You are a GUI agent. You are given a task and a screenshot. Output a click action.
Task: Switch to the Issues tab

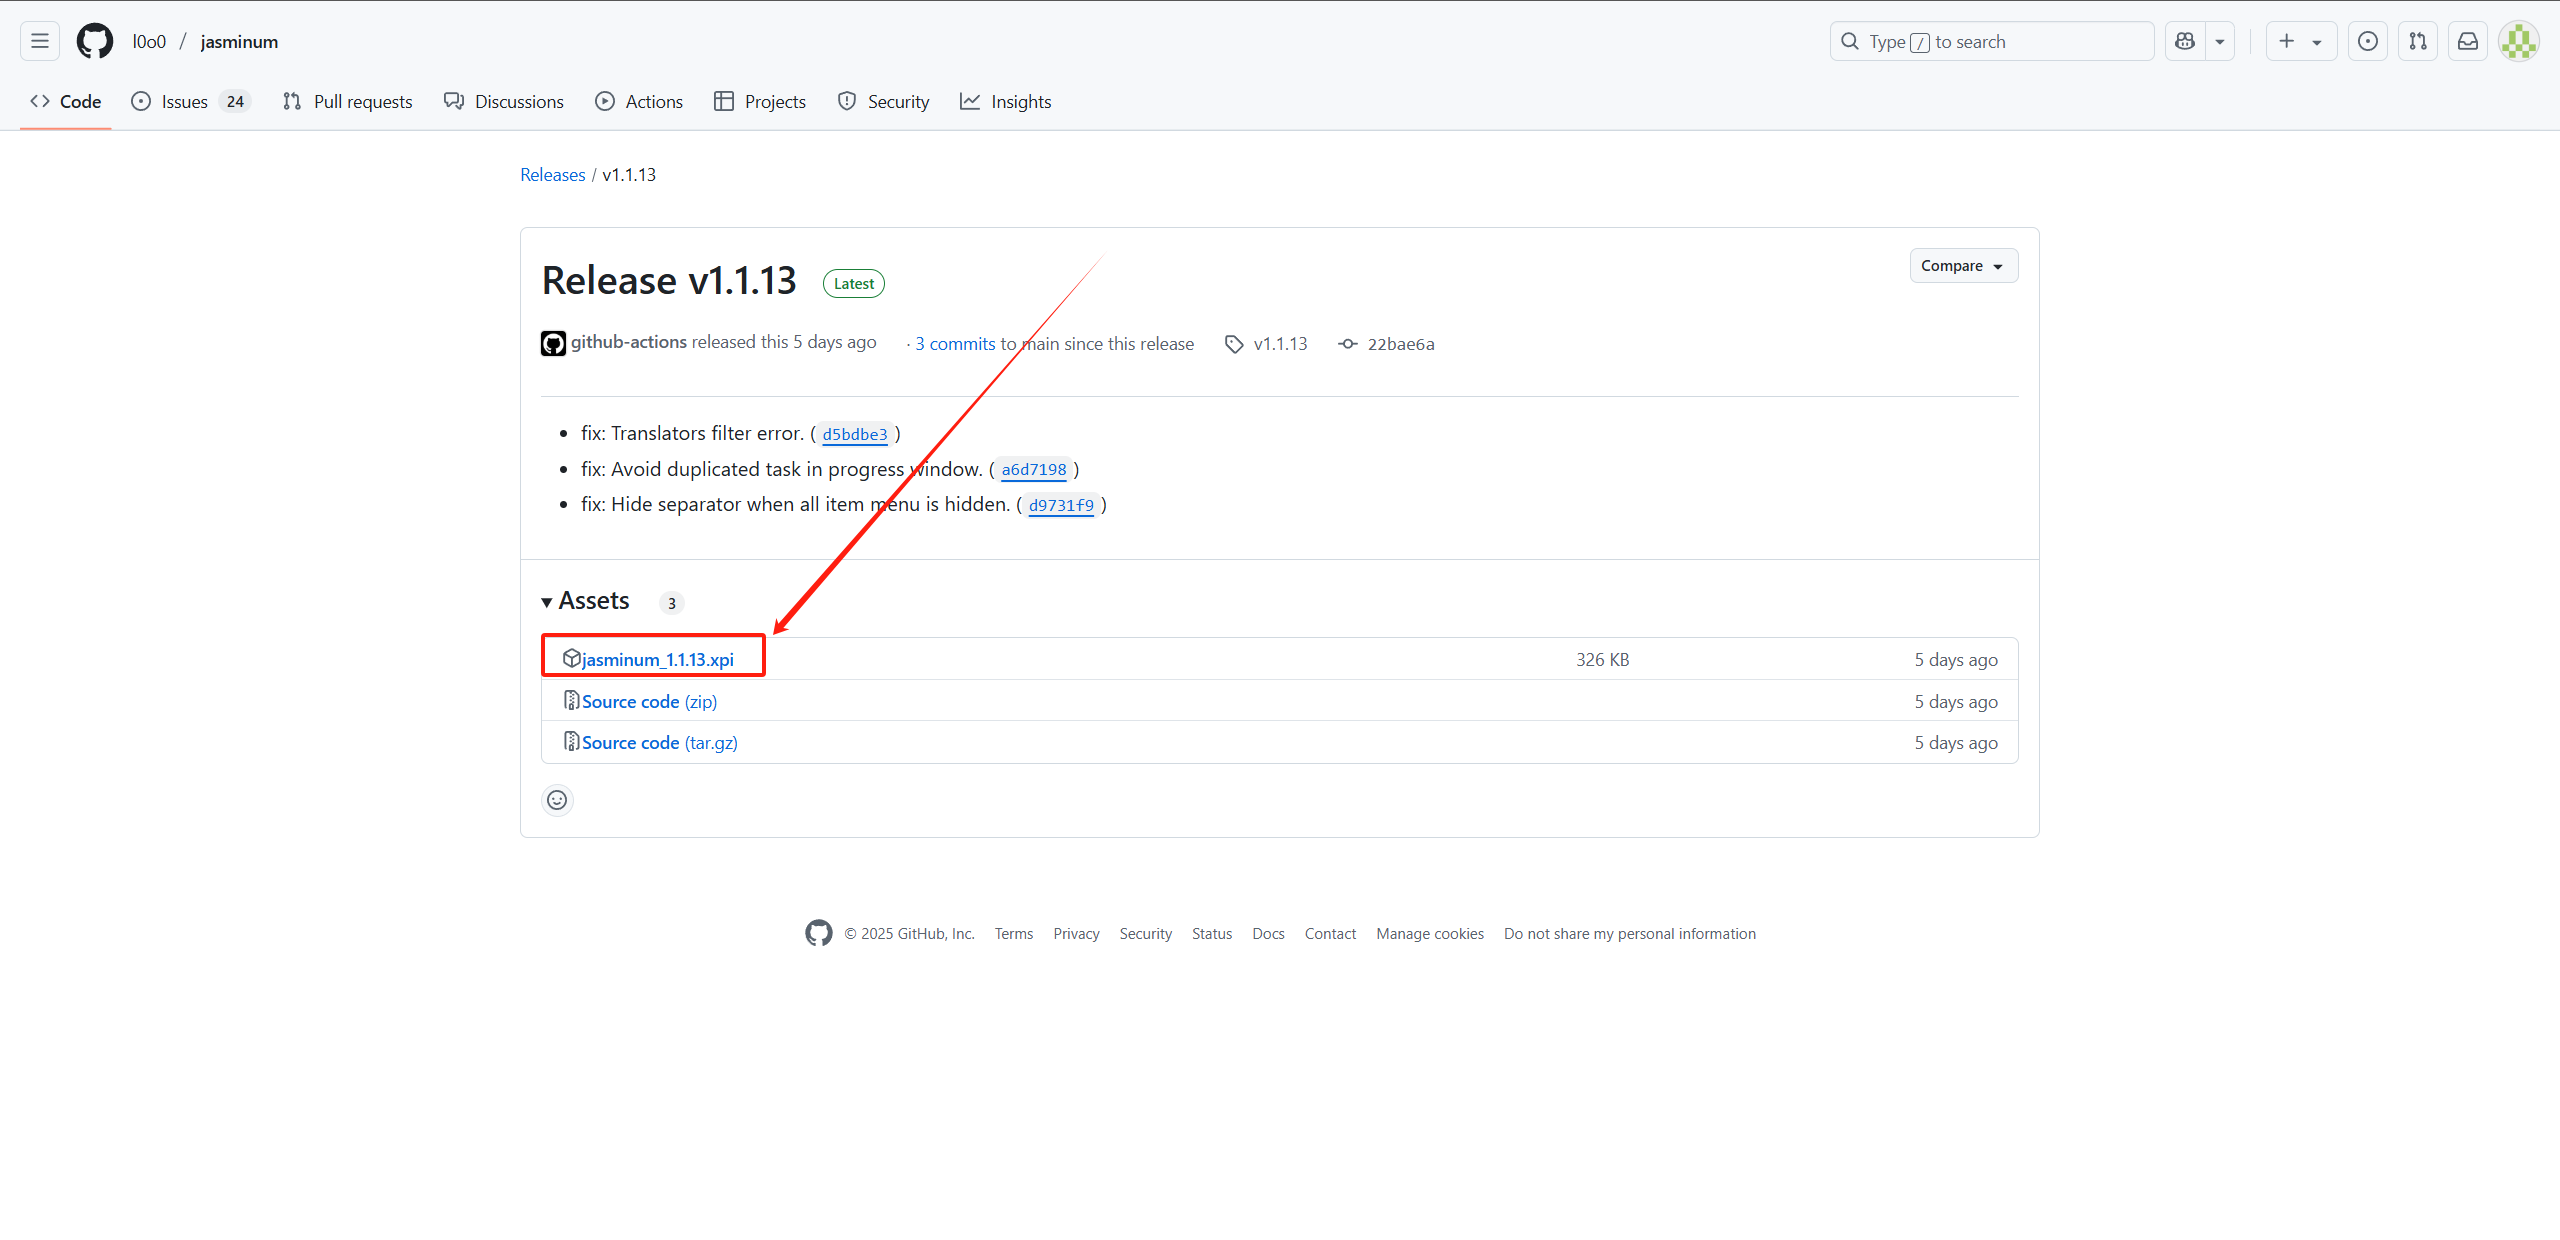click(185, 102)
